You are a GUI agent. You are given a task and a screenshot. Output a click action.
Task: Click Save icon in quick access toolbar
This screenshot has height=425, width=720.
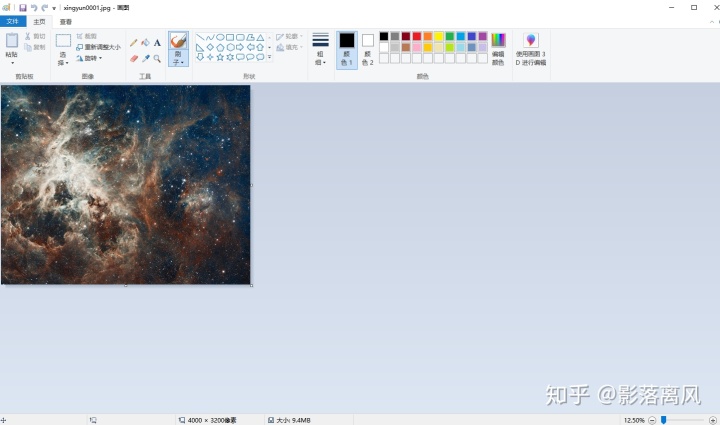click(23, 8)
